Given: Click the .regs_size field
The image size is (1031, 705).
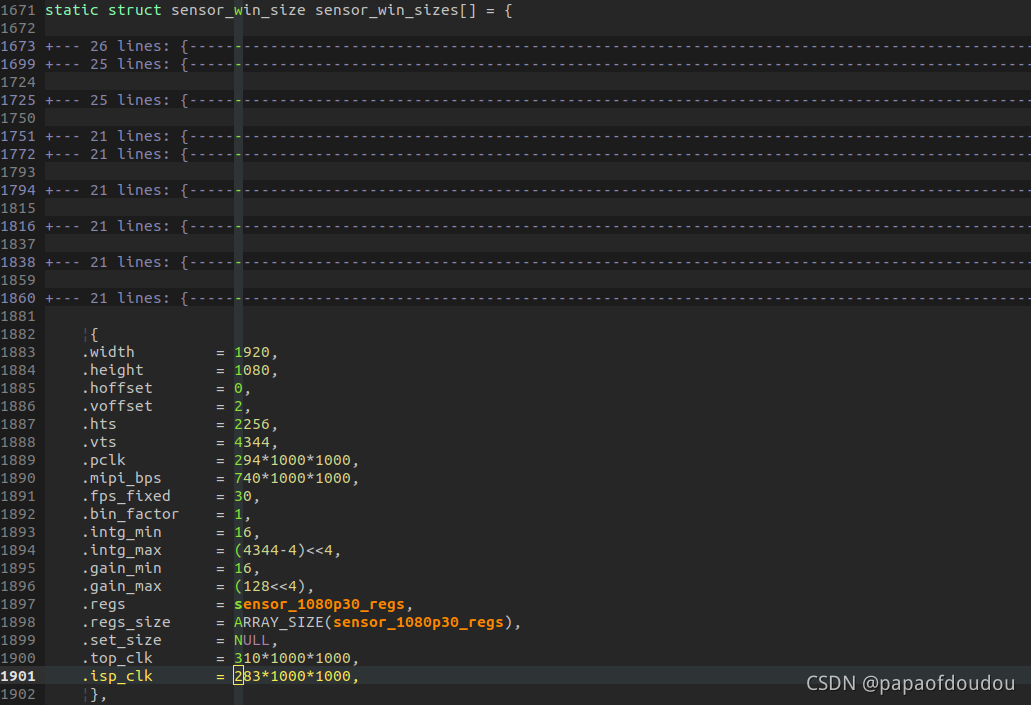Looking at the screenshot, I should (x=126, y=622).
